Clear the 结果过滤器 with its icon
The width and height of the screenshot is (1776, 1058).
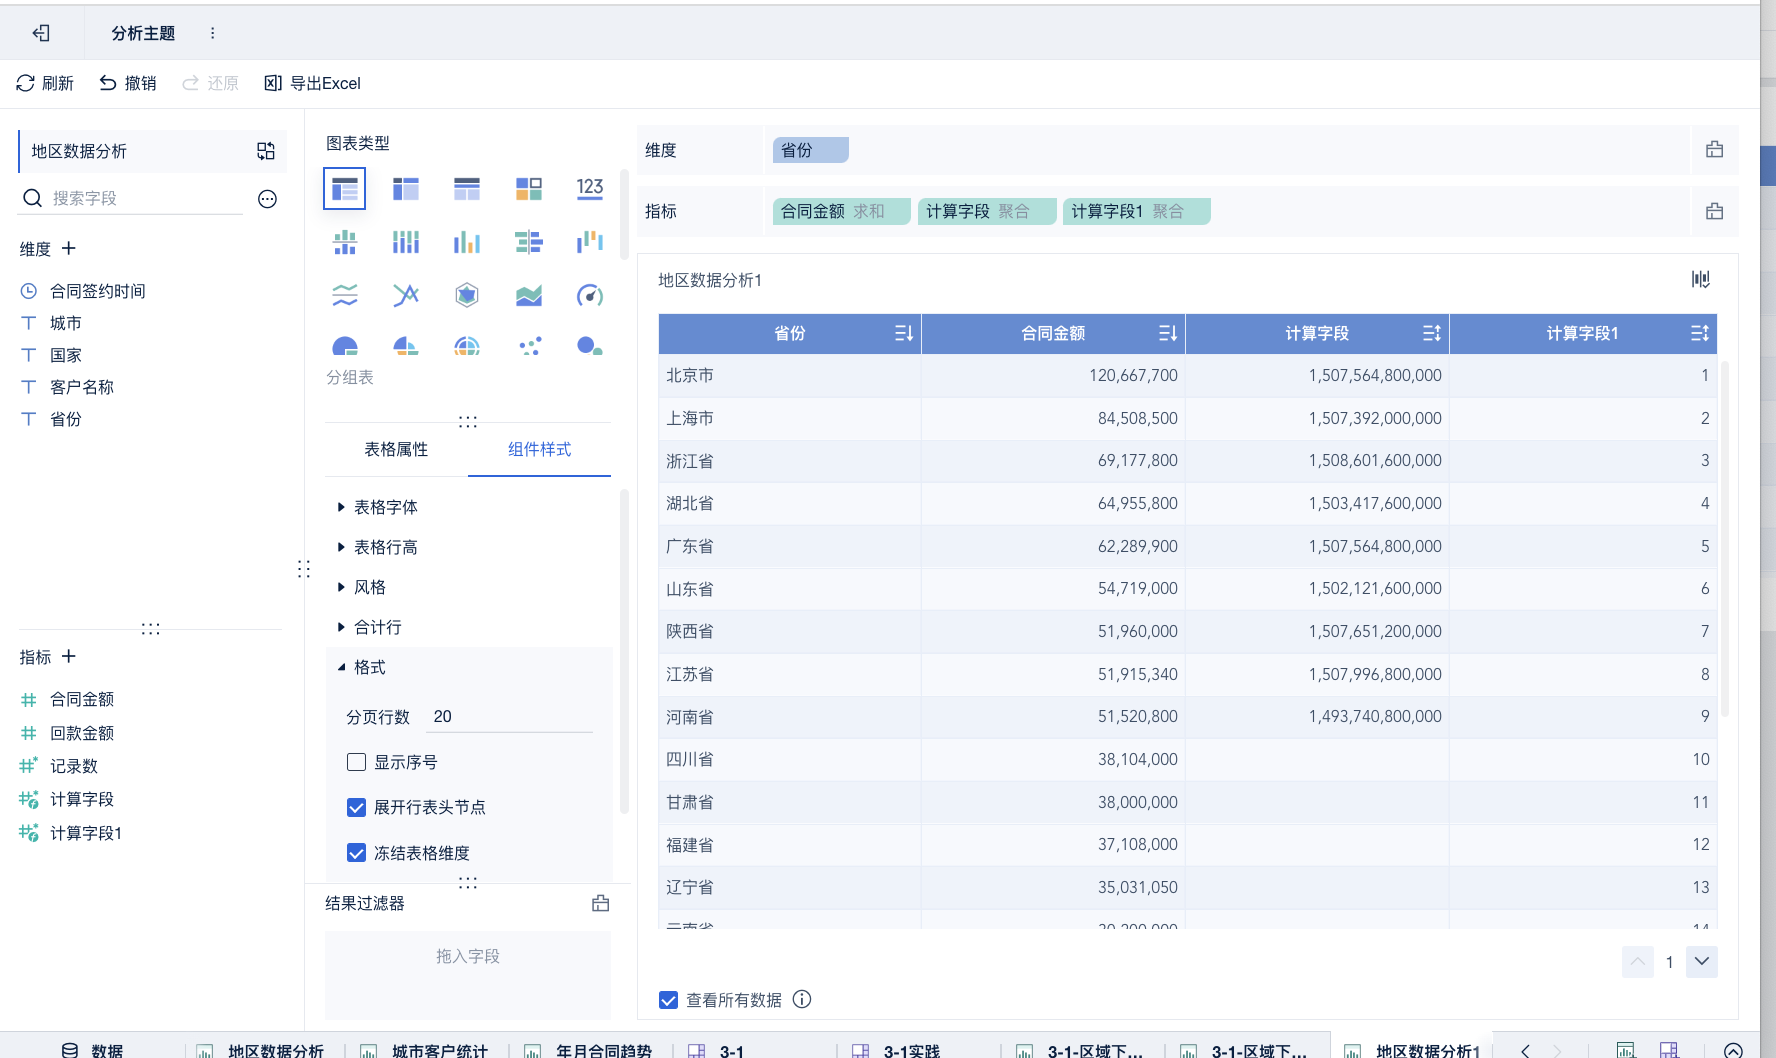600,903
